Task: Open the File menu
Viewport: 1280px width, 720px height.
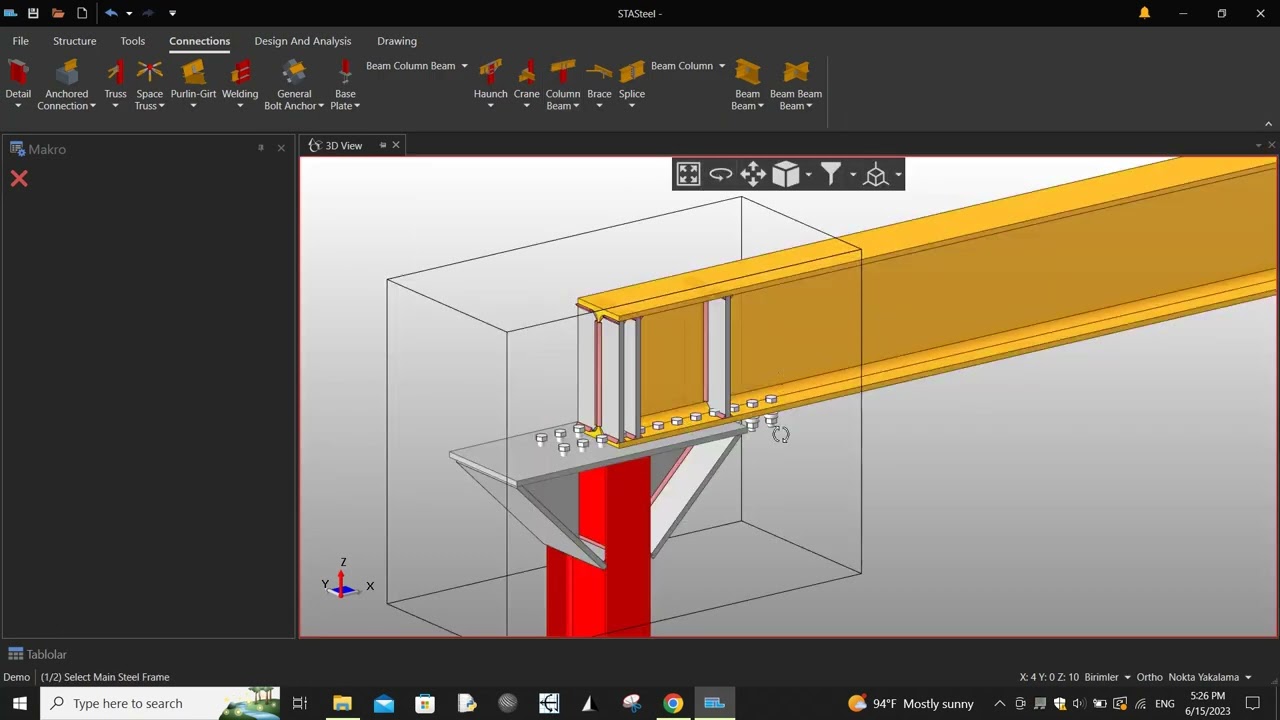Action: pos(20,41)
